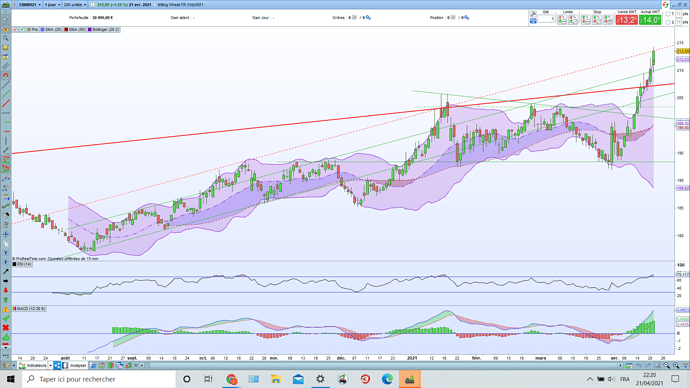The width and height of the screenshot is (690, 388).
Task: Click the green thumbs-up tool
Action: click(x=6, y=337)
